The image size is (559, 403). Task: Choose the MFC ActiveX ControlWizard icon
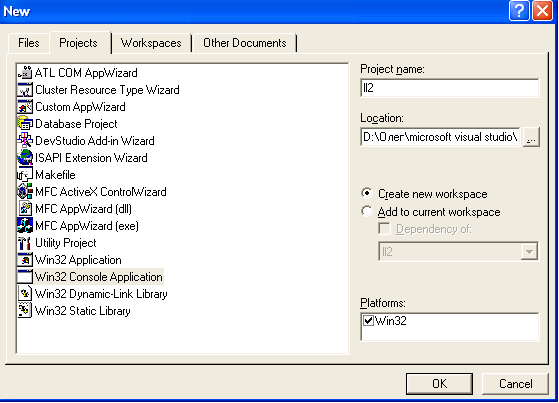(25, 192)
